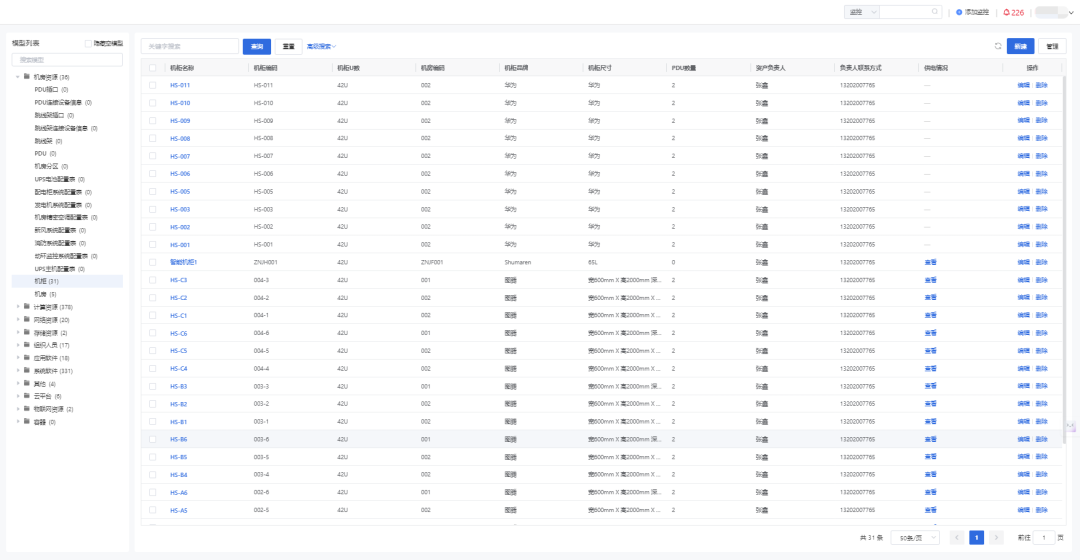
Task: Click the power supply view link in the HS-C3 row
Action: tap(931, 280)
